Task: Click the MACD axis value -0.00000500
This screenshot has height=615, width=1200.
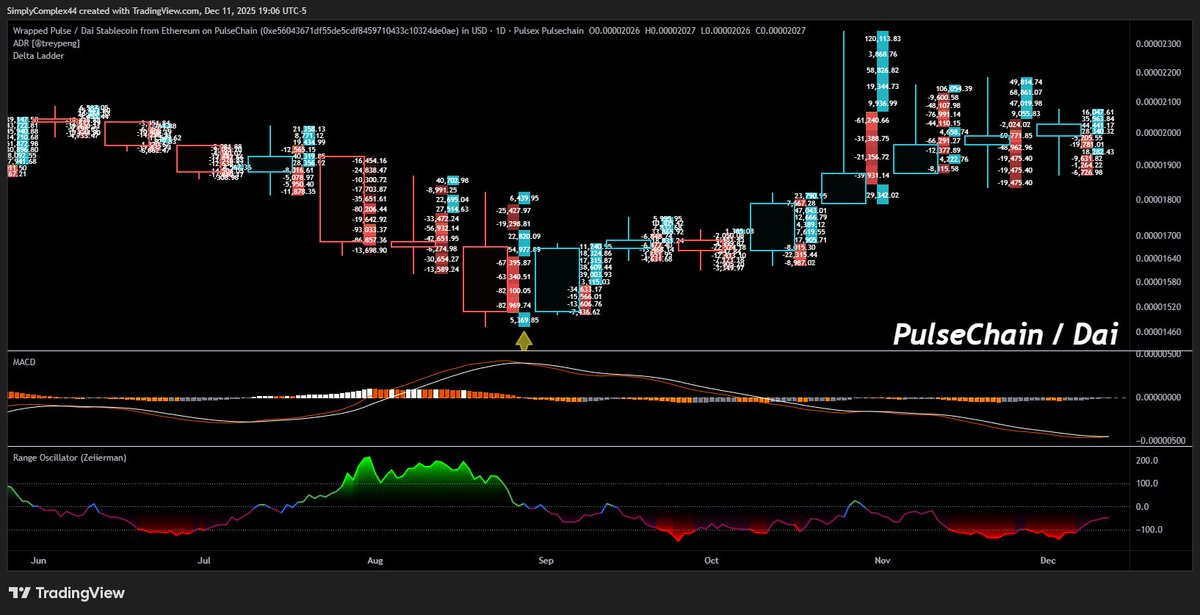Action: 1161,439
